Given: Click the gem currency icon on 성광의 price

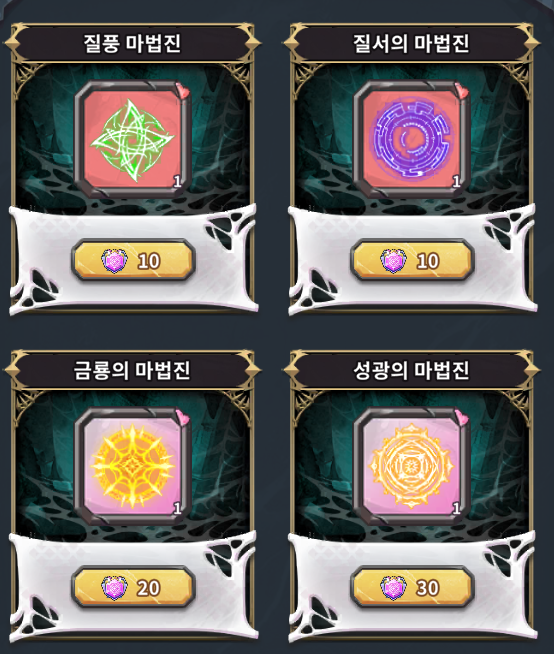Looking at the screenshot, I should 393,588.
